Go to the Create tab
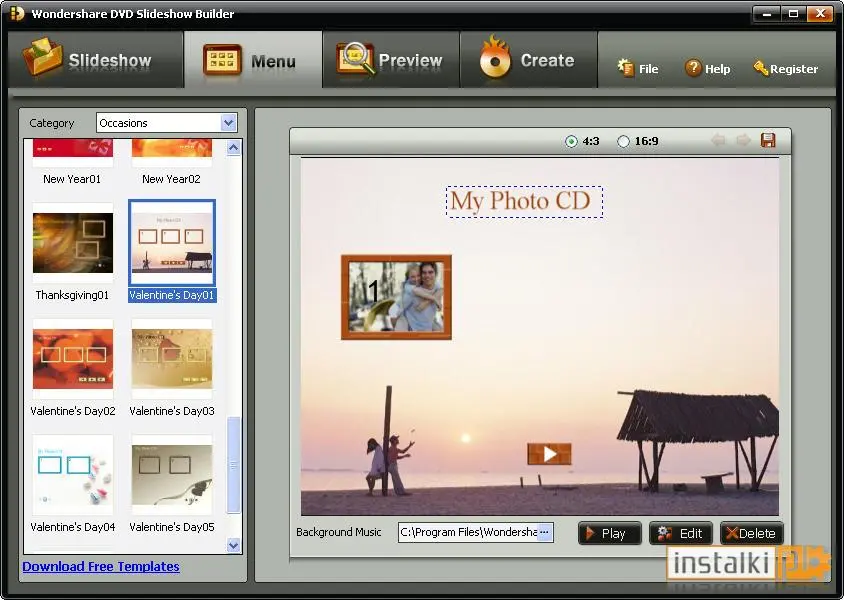 [x=529, y=59]
